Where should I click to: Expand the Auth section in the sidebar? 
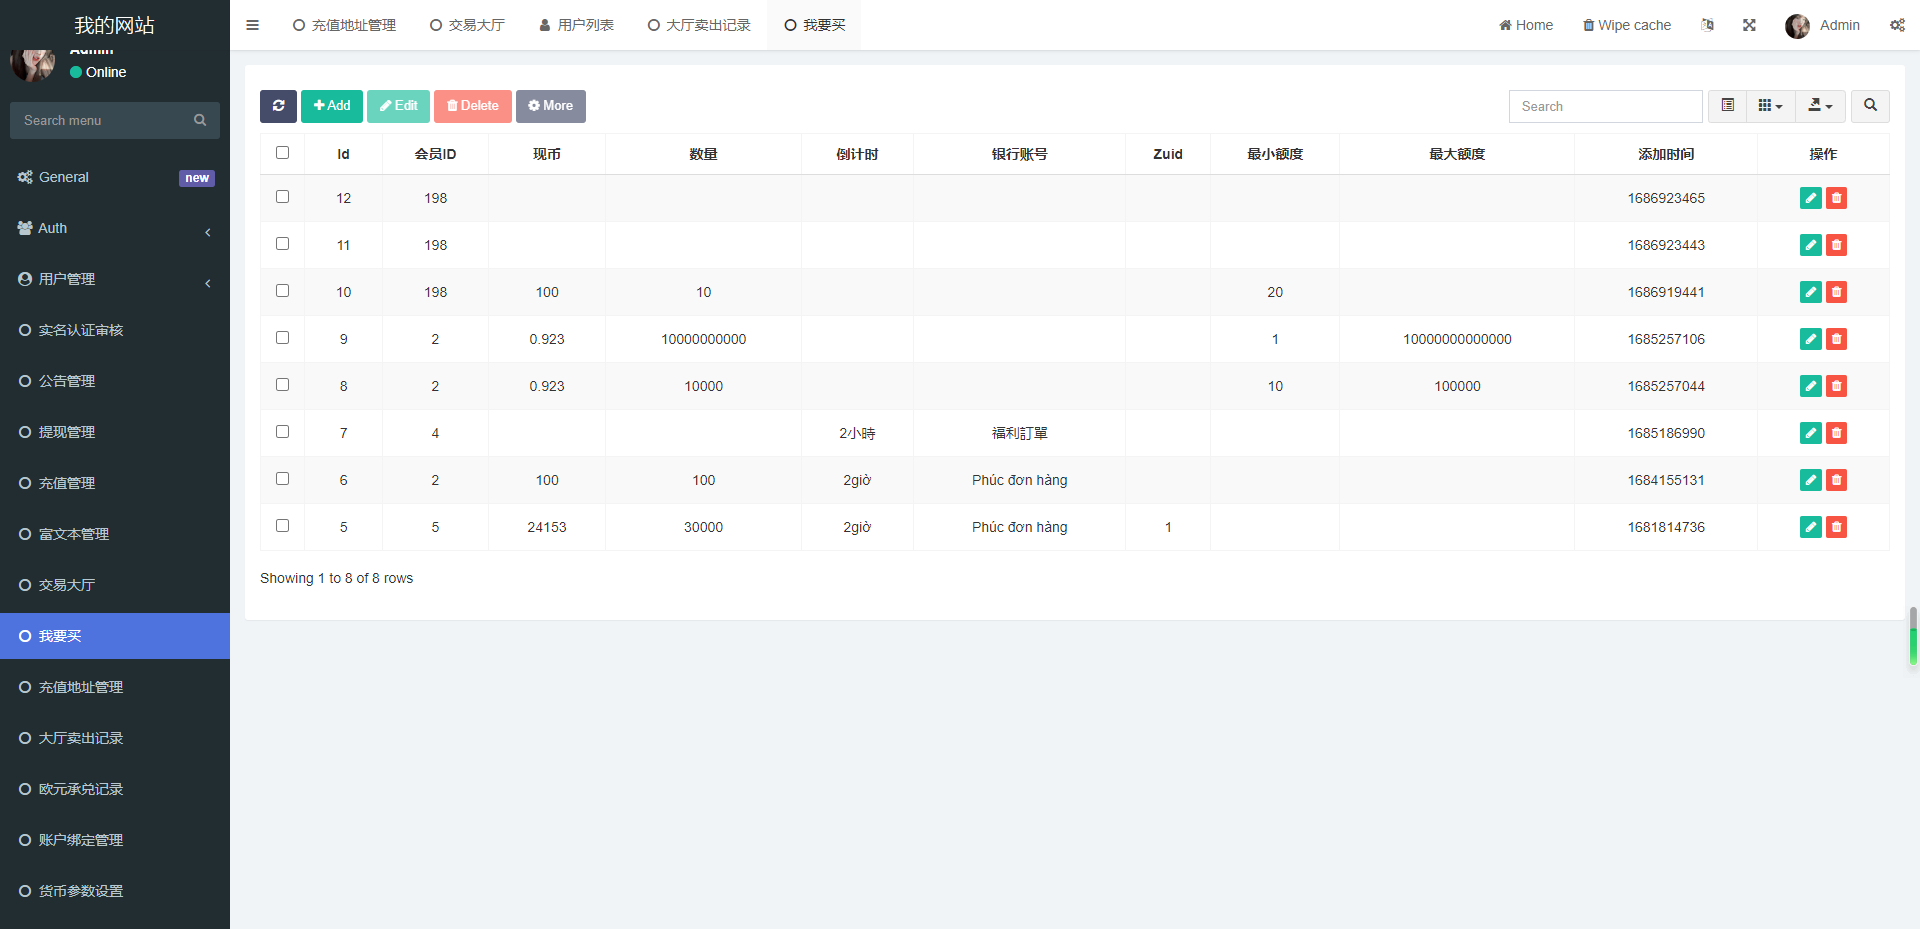click(x=115, y=228)
